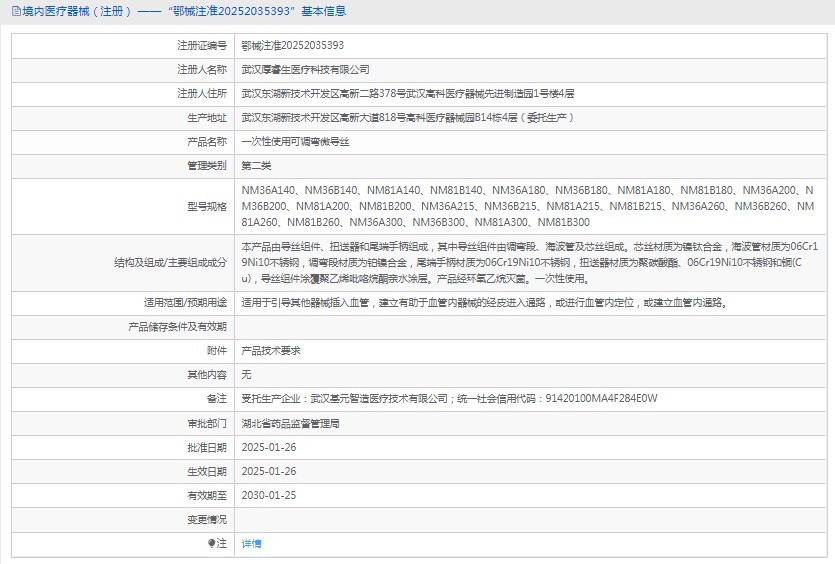Select the product name 一次性使用可调弯微导丝

pos(296,142)
